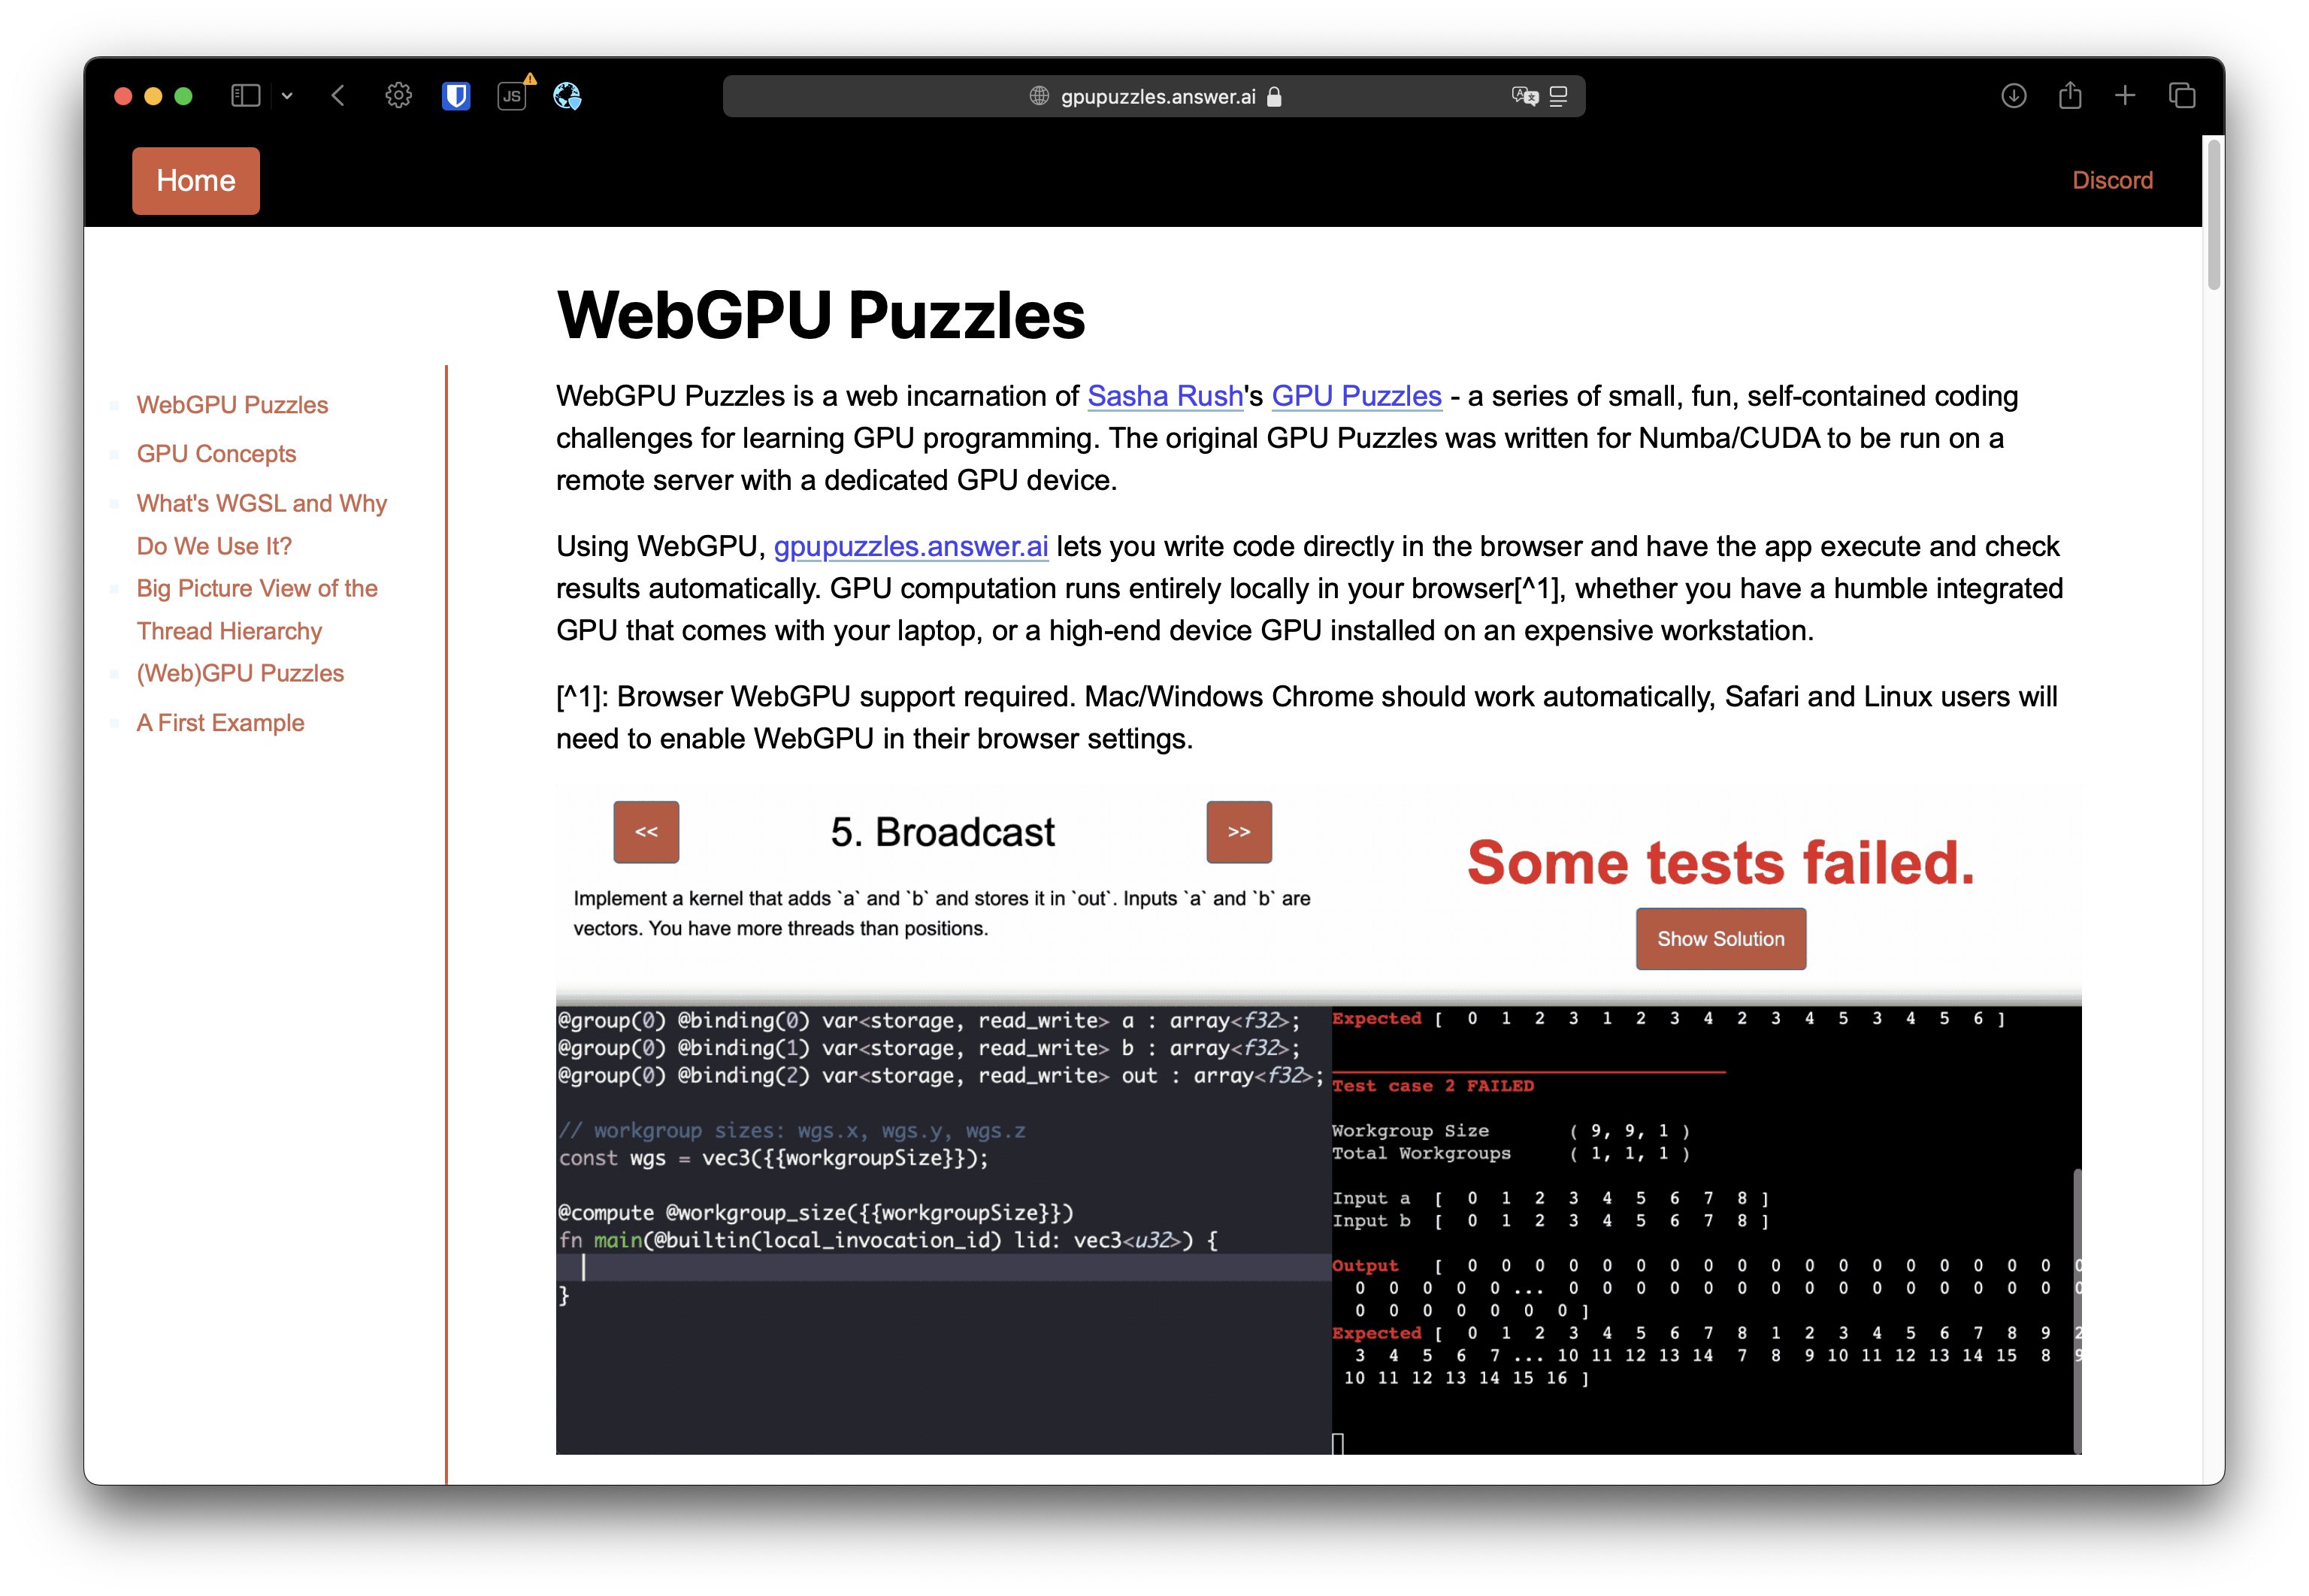Viewport: 2309px width, 1596px height.
Task: Select GPU Concepts in sidebar navigation
Action: click(216, 454)
